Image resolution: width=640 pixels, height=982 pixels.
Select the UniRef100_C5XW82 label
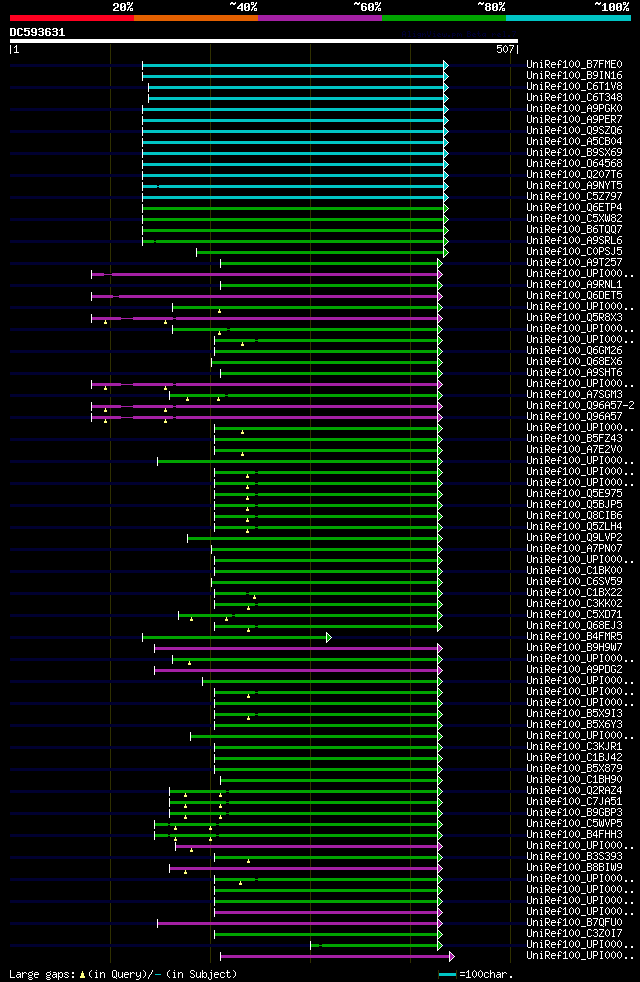click(x=574, y=219)
